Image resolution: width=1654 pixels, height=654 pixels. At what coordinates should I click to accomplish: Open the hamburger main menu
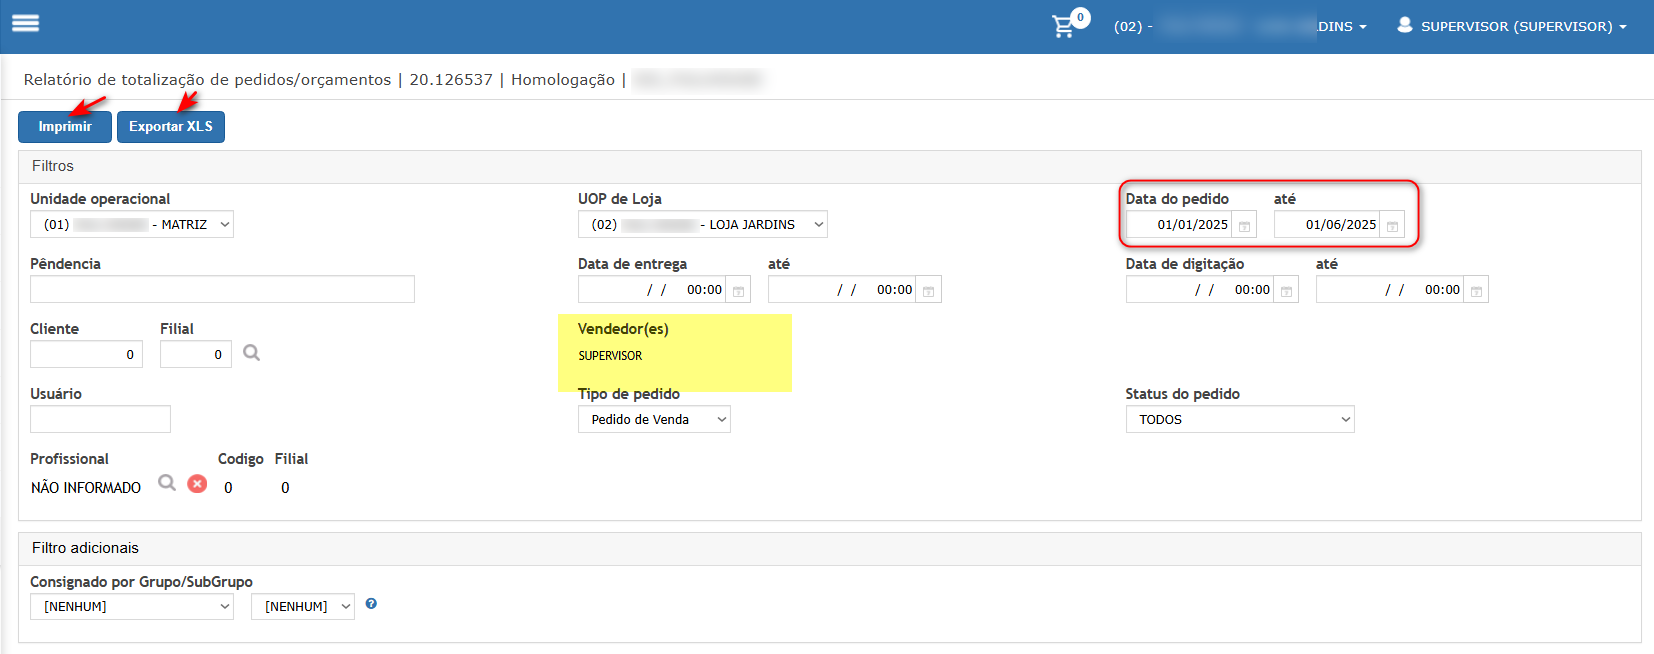[25, 23]
